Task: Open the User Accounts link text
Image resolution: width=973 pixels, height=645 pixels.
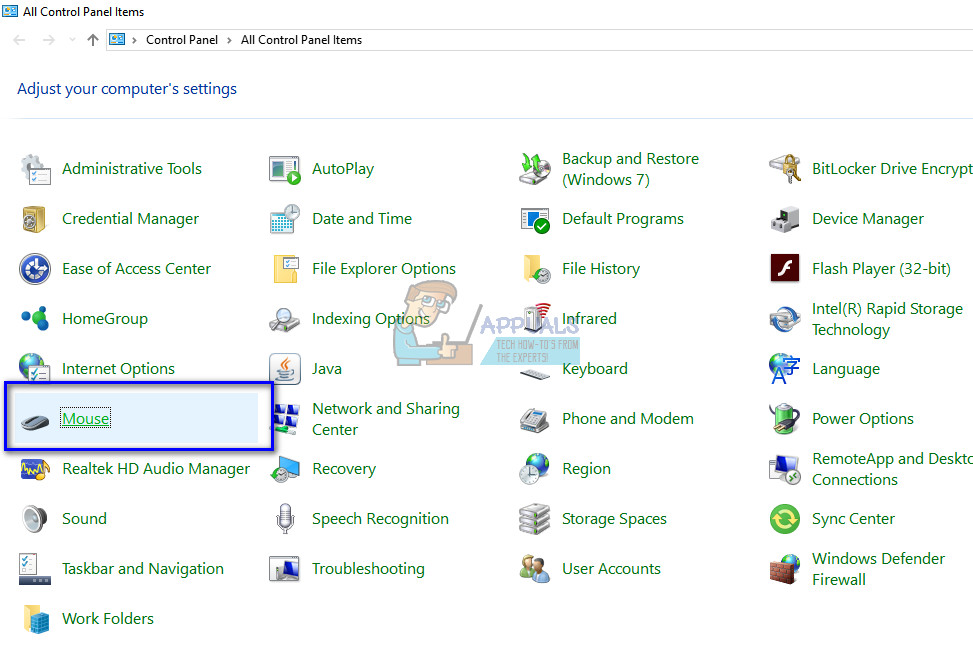Action: click(x=611, y=569)
